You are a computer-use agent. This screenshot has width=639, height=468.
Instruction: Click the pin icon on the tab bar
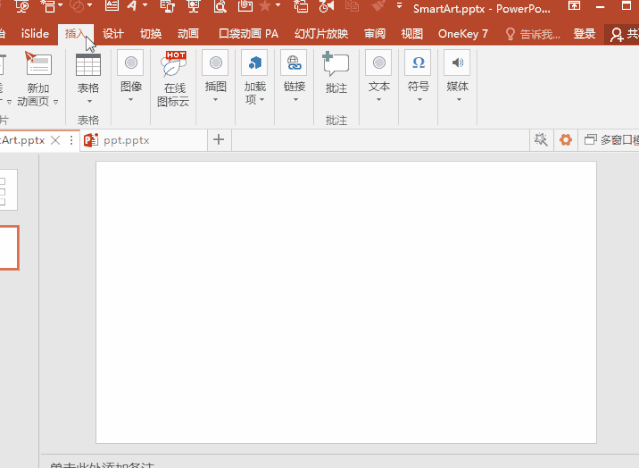coord(541,140)
